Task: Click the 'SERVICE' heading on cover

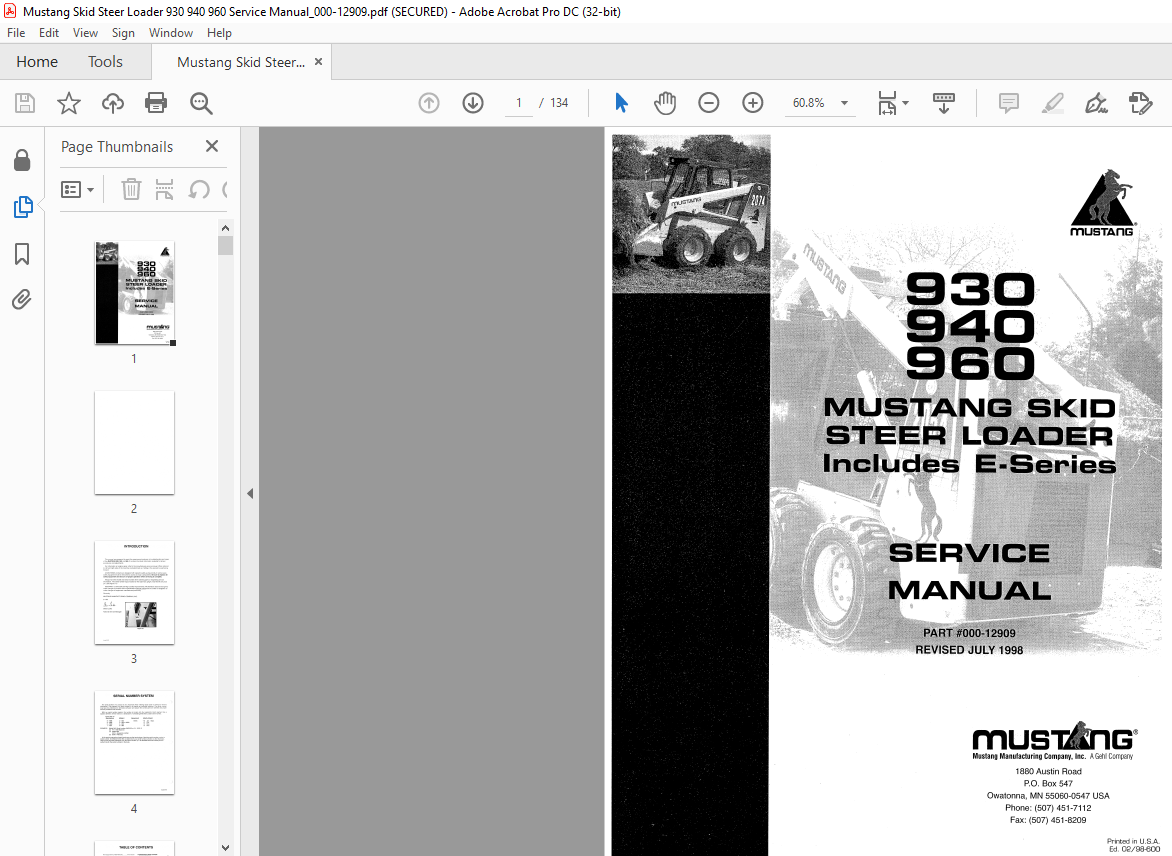Action: (x=969, y=553)
